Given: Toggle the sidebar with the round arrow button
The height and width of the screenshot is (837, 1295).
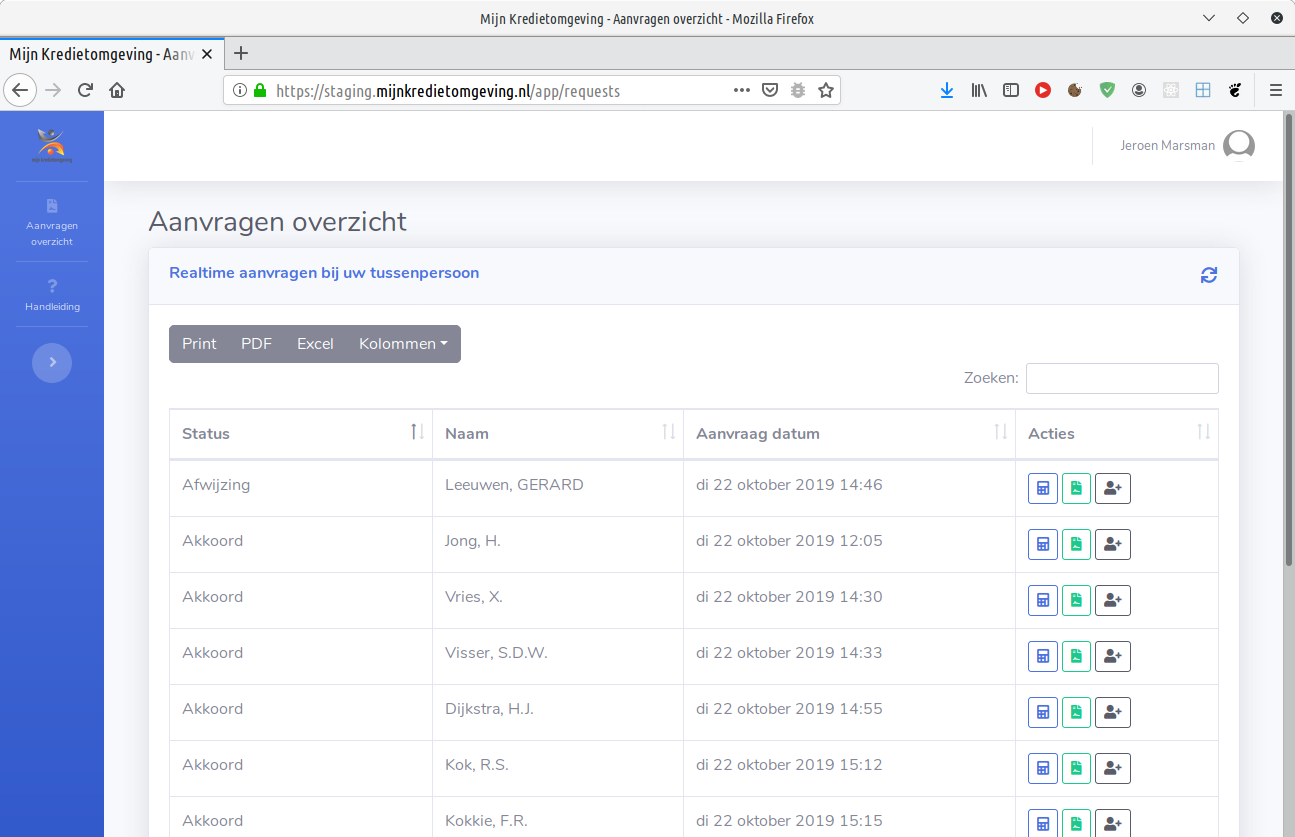Looking at the screenshot, I should click(x=52, y=363).
